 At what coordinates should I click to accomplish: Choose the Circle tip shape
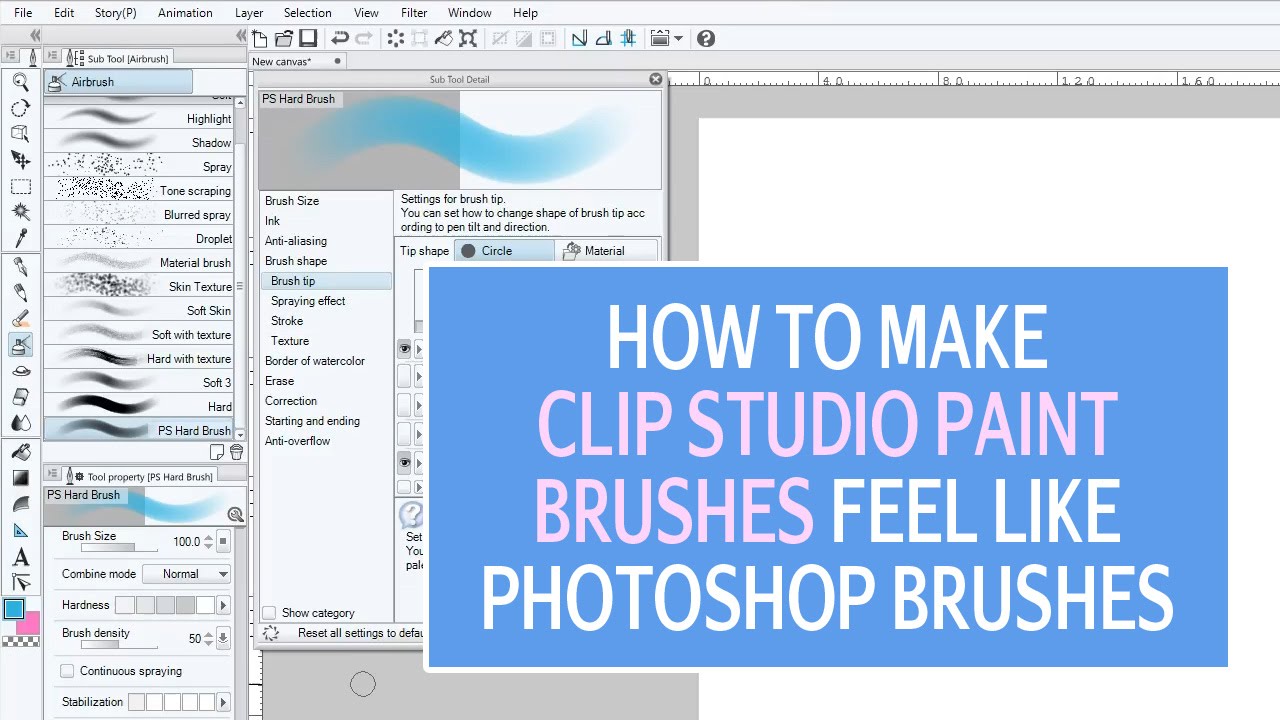pyautogui.click(x=504, y=251)
